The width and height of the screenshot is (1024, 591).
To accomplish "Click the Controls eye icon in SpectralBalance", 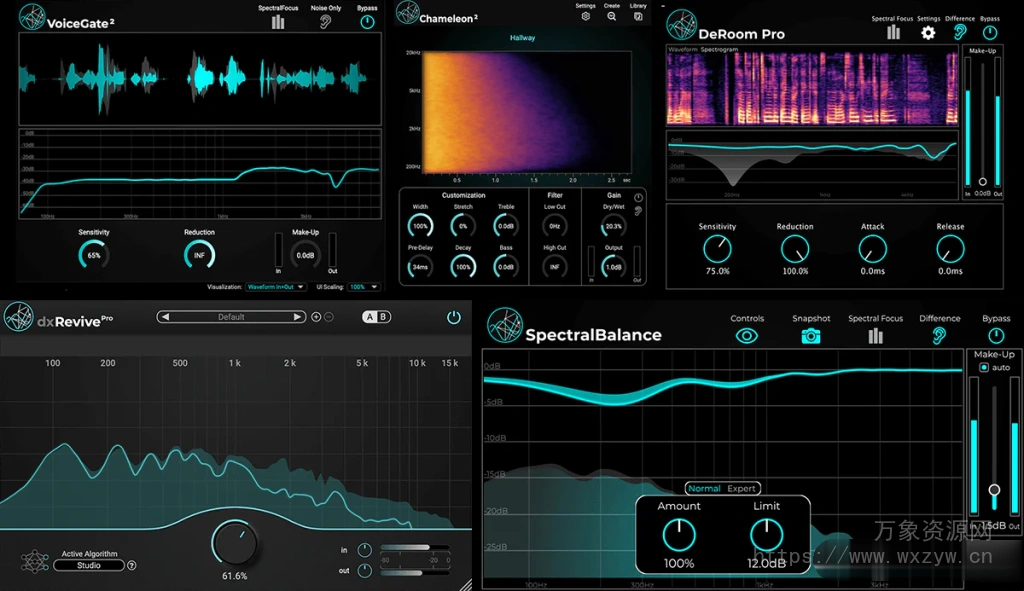I will tap(746, 336).
